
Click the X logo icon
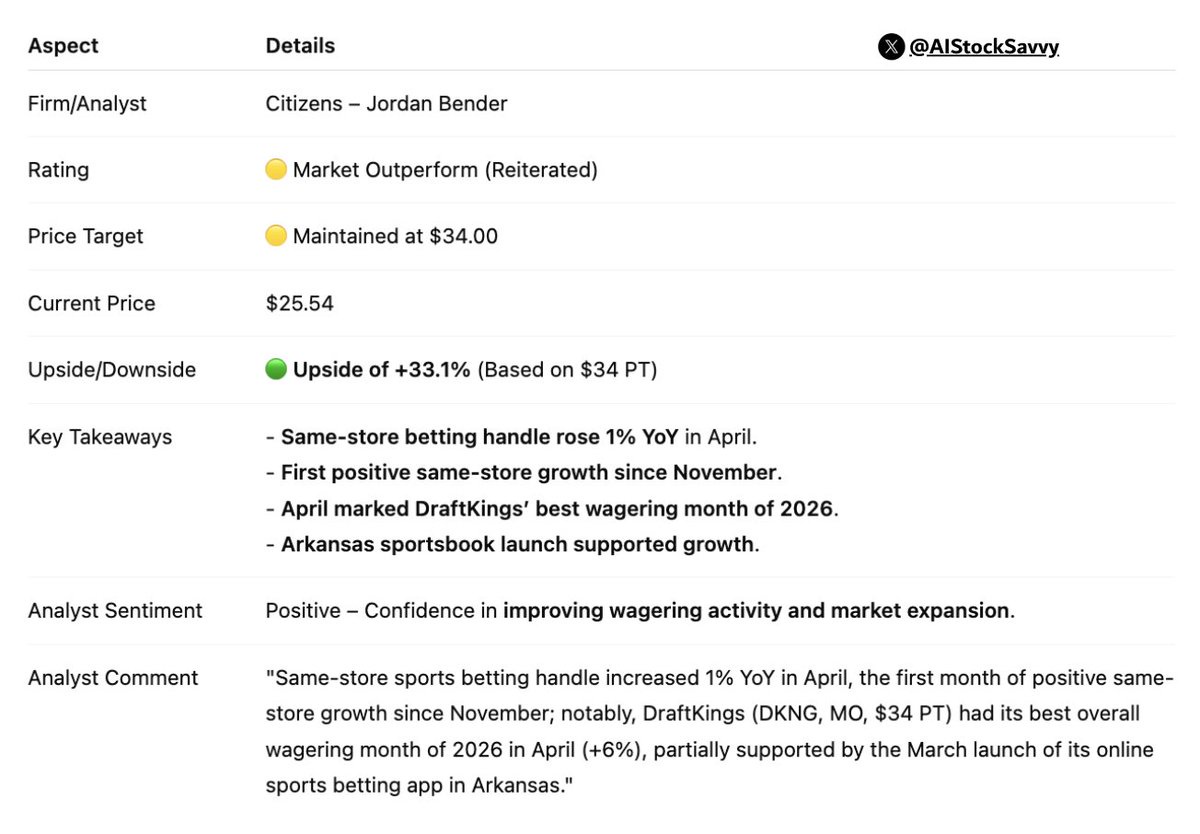pos(891,47)
